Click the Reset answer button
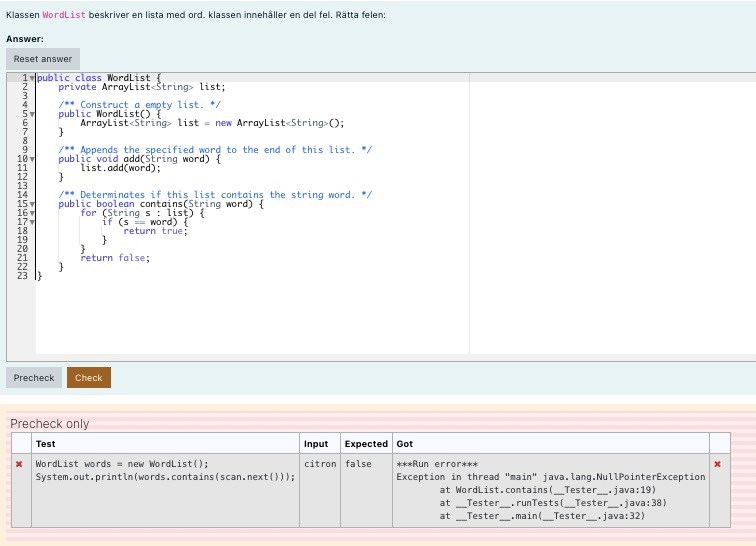This screenshot has width=756, height=546. [43, 59]
